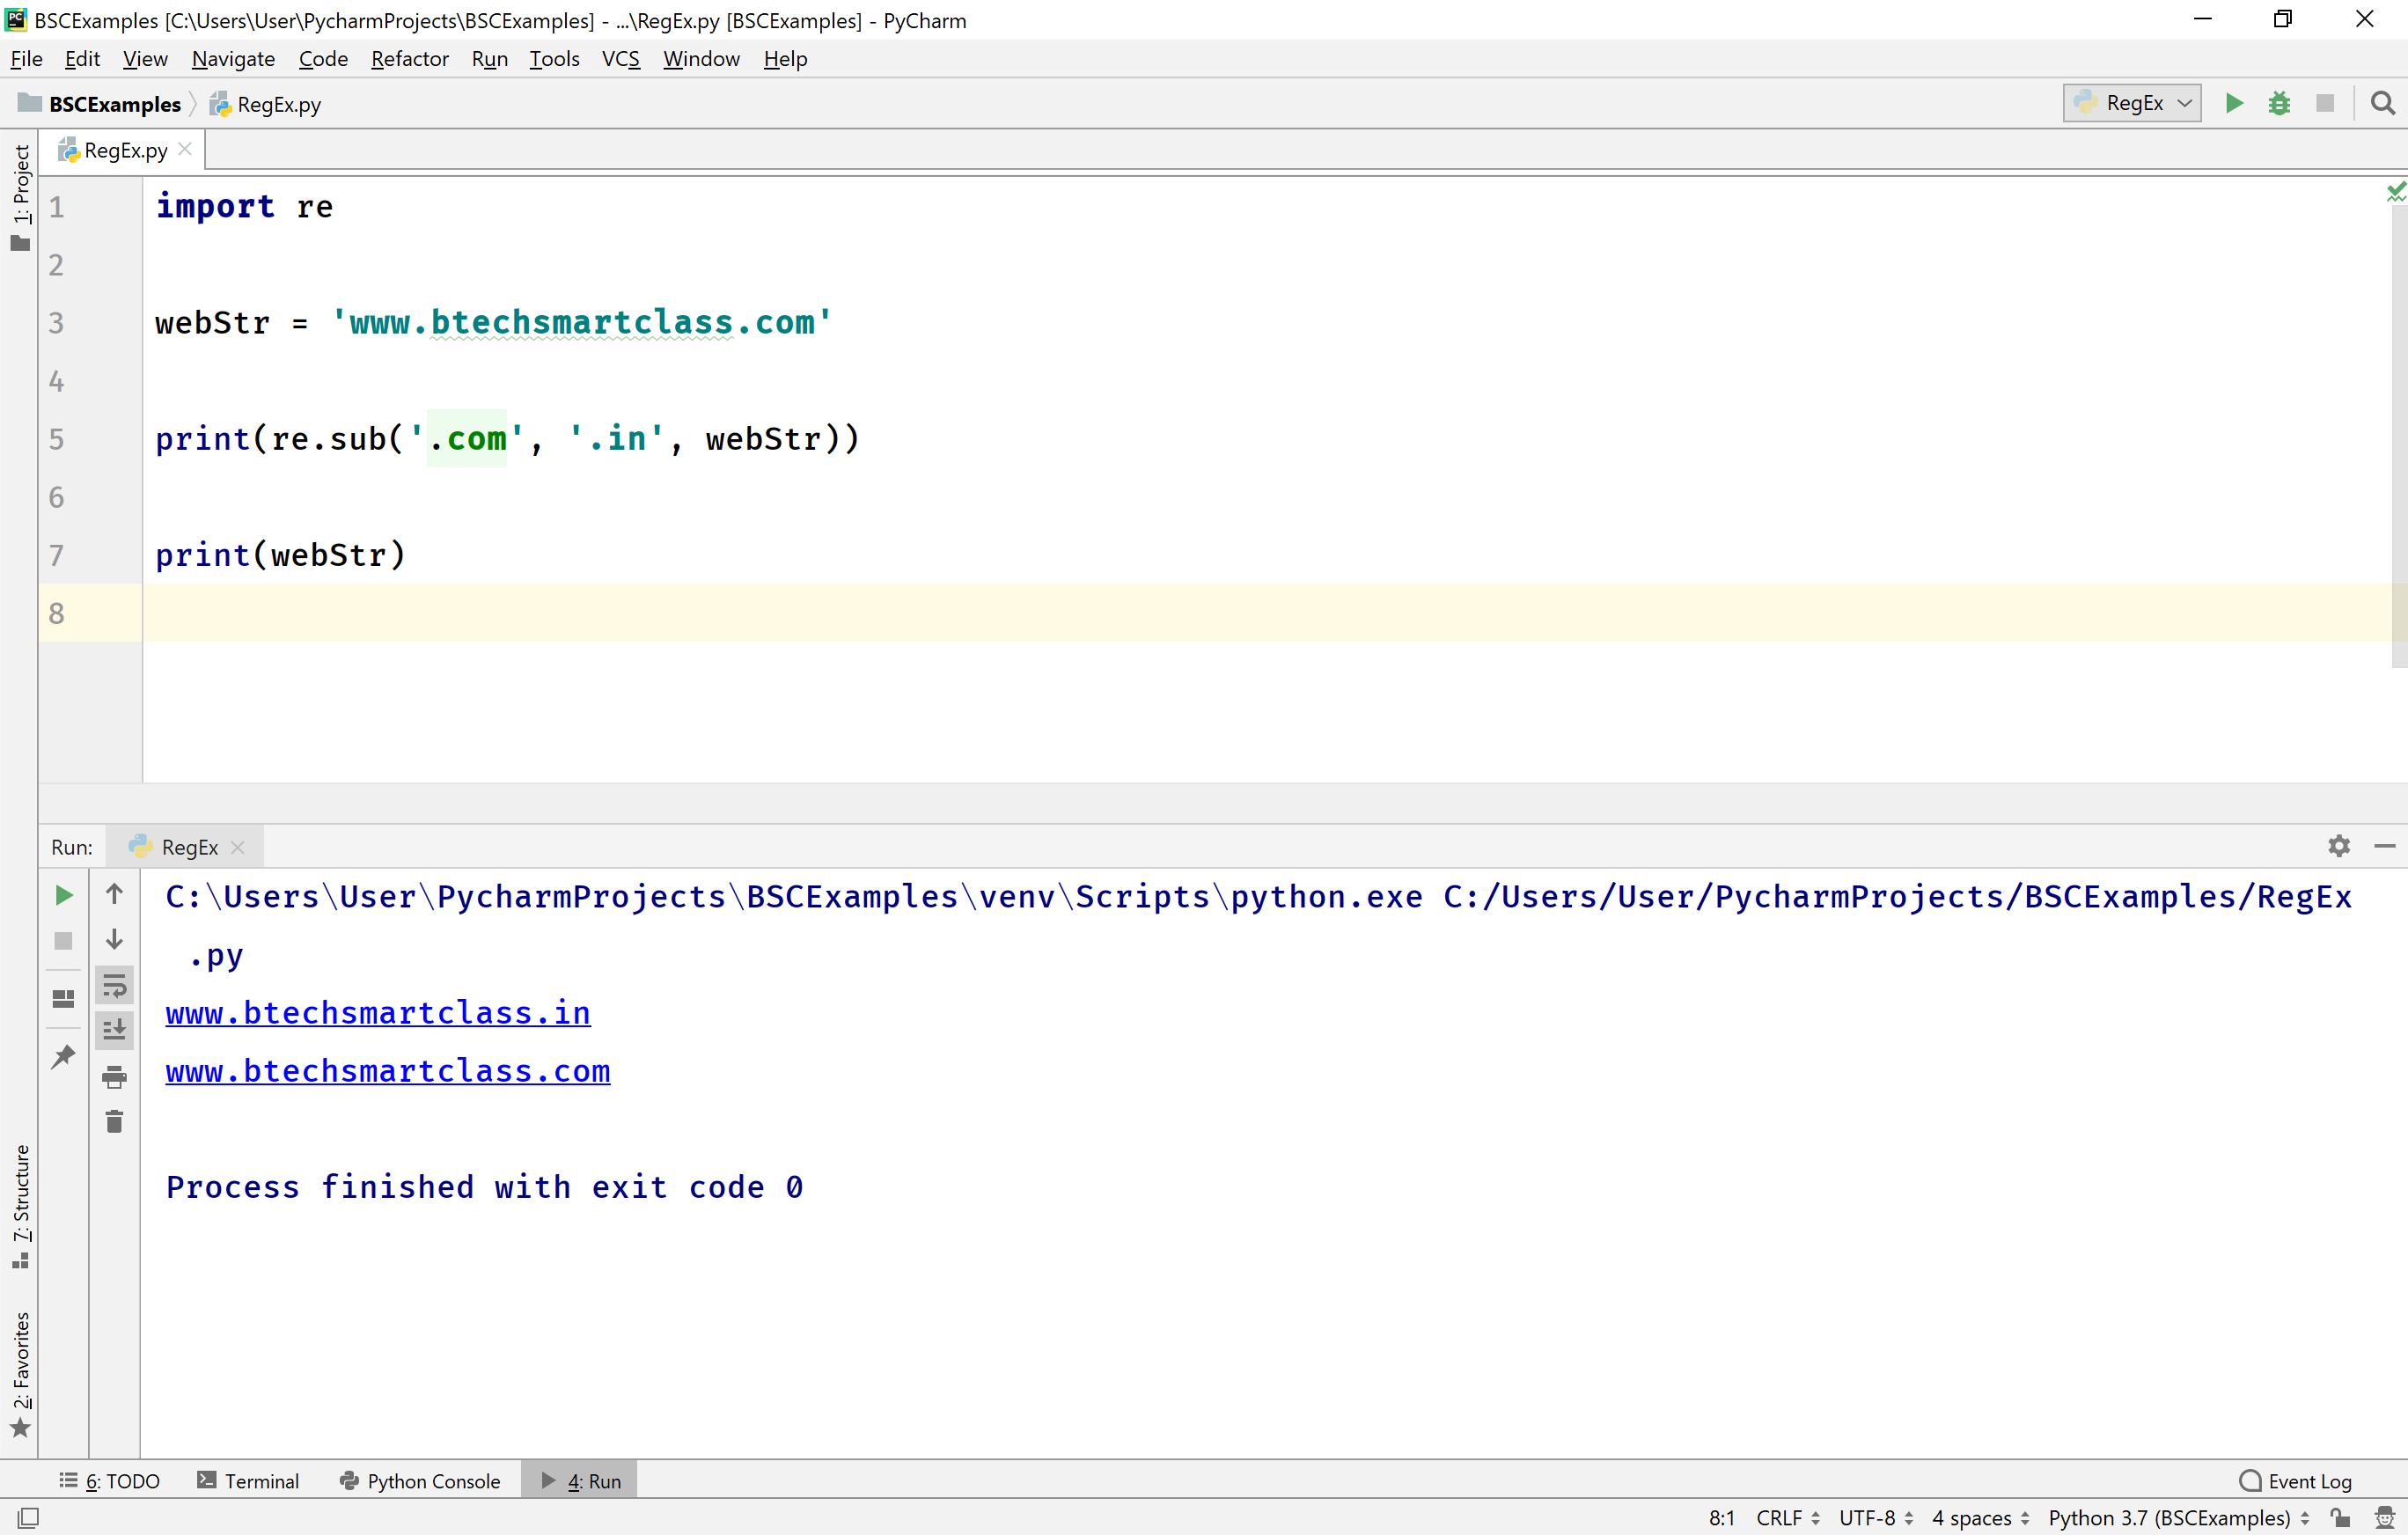Open the Refactor menu
The image size is (2408, 1535).
(410, 59)
